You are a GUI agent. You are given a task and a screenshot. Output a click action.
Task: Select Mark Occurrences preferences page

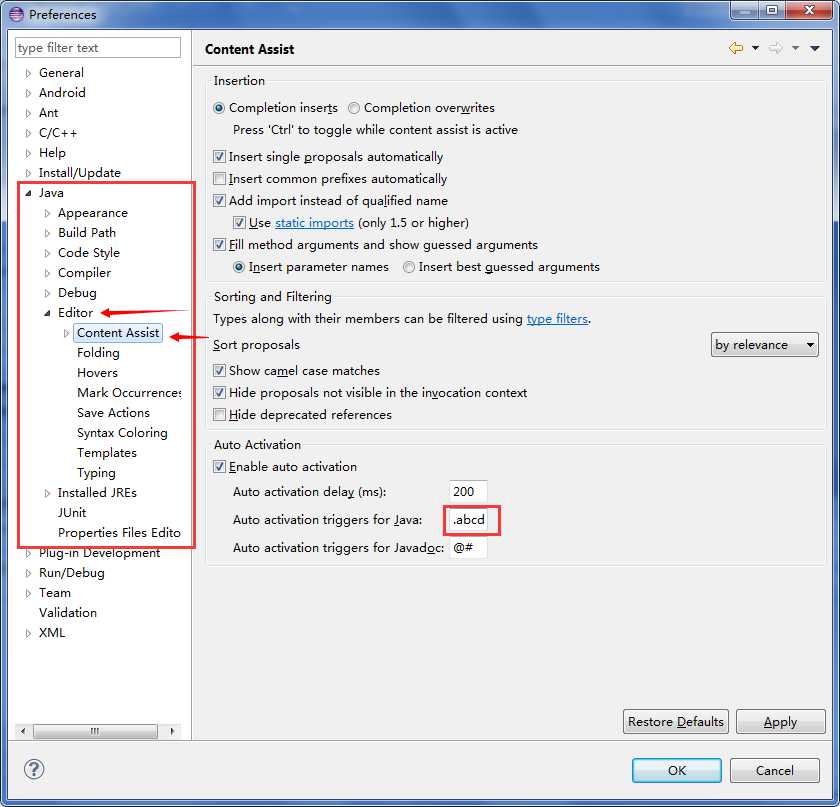coord(129,392)
